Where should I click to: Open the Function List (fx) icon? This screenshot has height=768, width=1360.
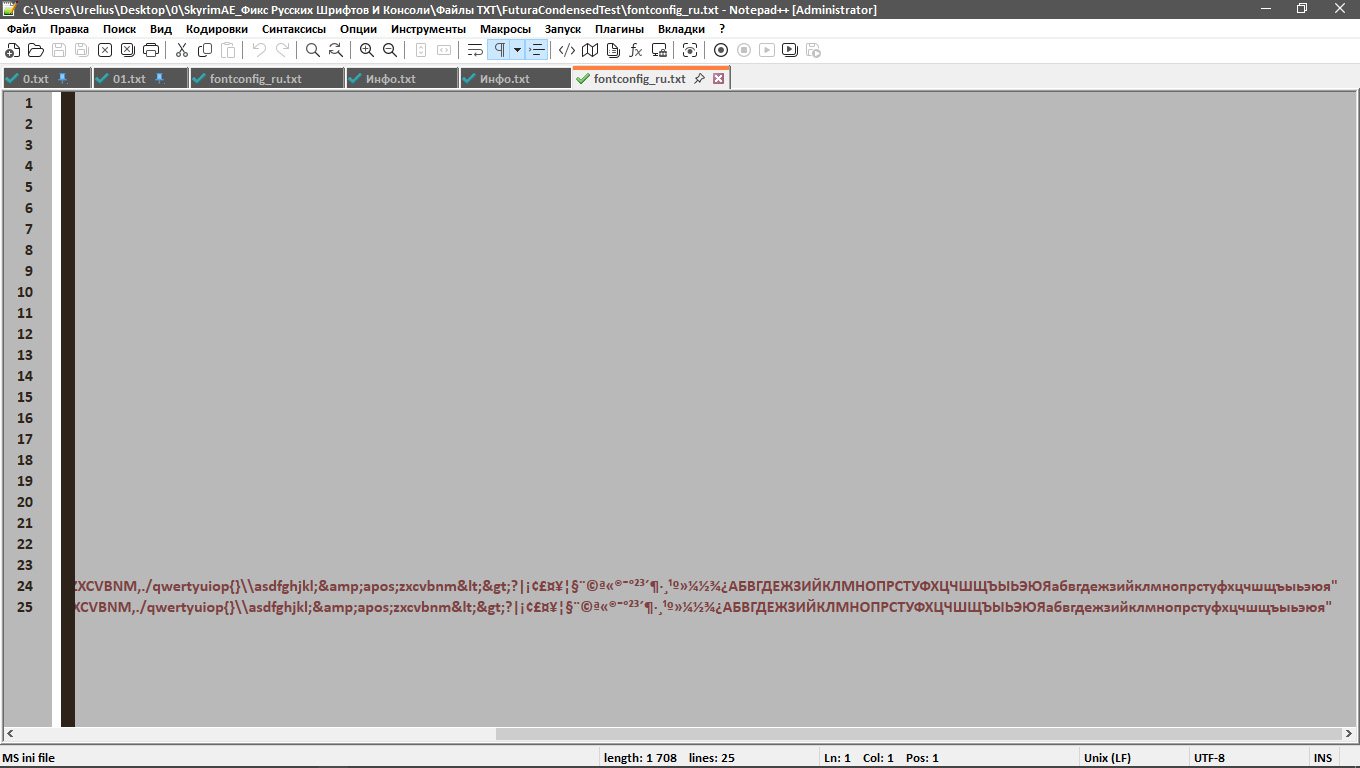point(635,50)
